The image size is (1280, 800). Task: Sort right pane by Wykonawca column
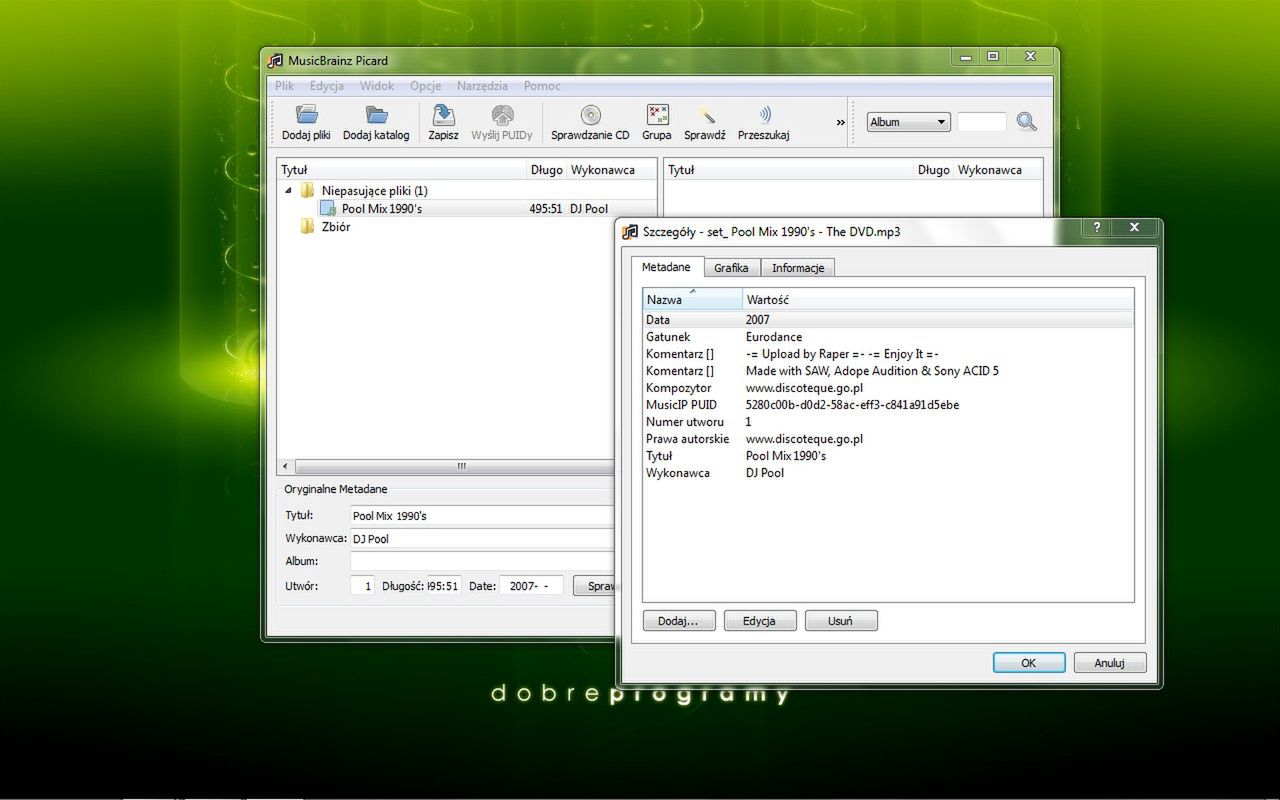998,170
